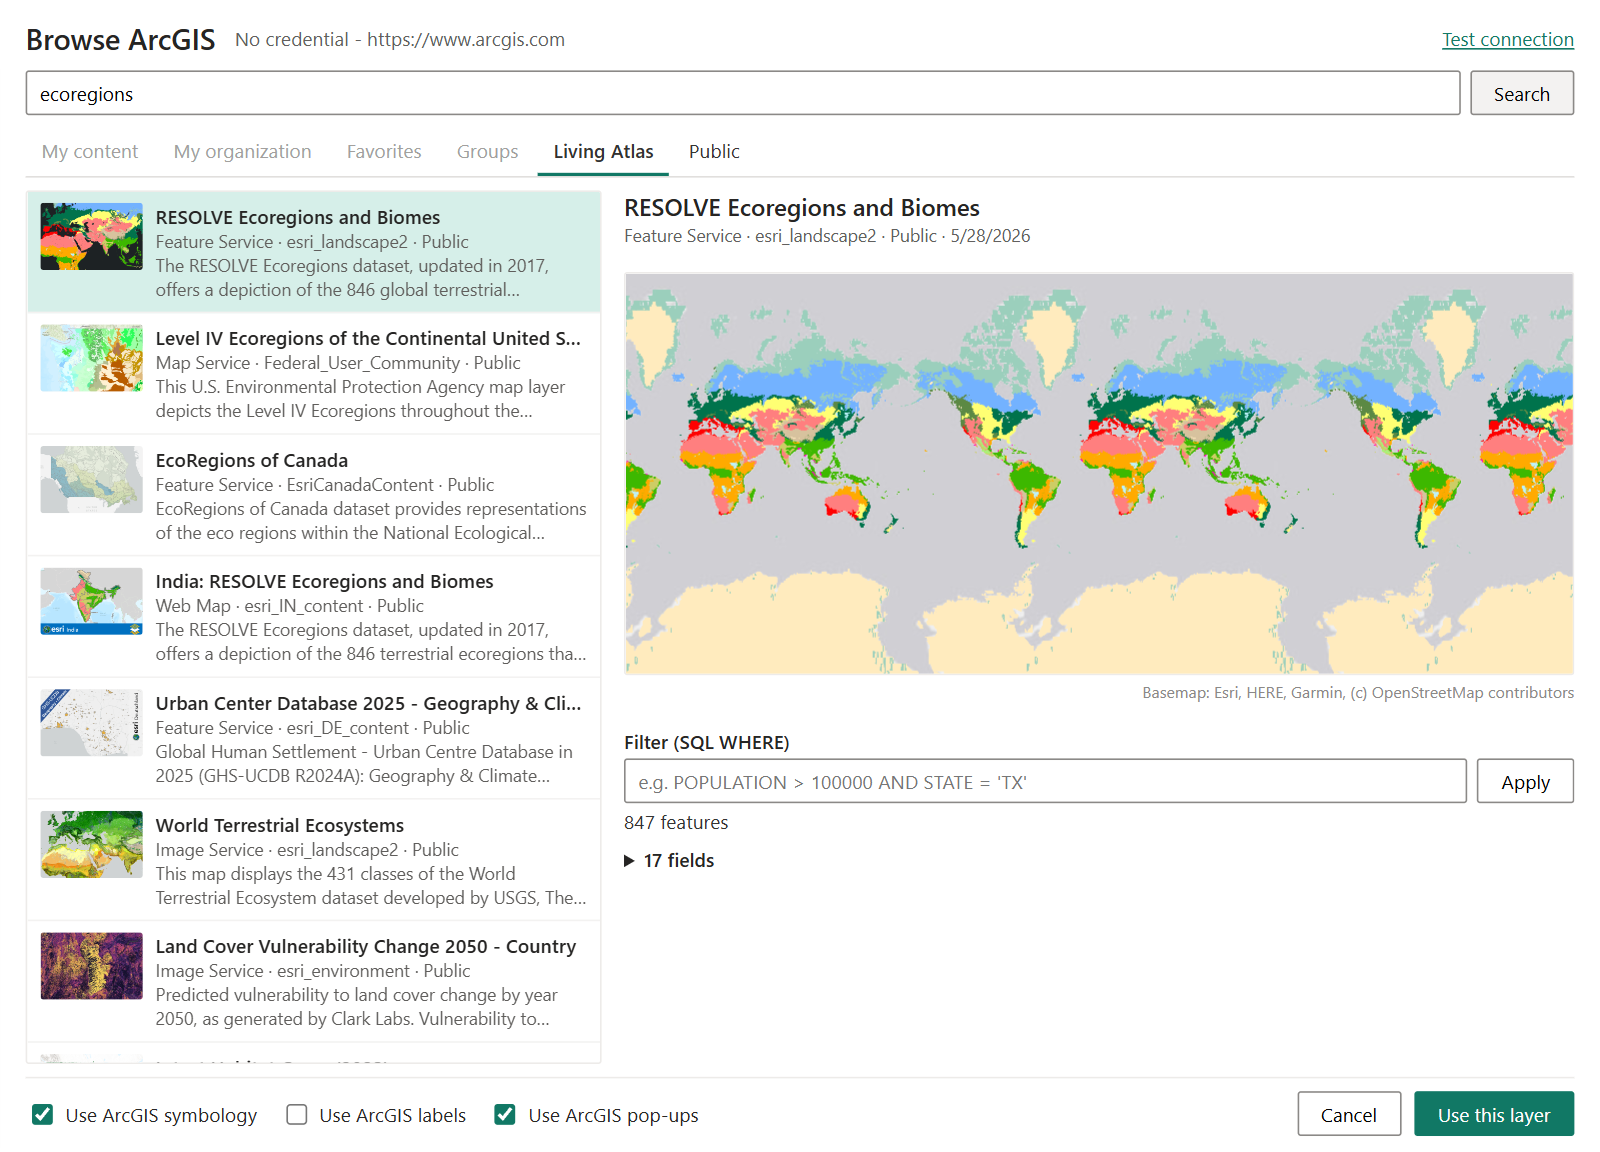1600x1152 pixels.
Task: Toggle Use ArcGIS pop-ups checkbox
Action: 505,1115
